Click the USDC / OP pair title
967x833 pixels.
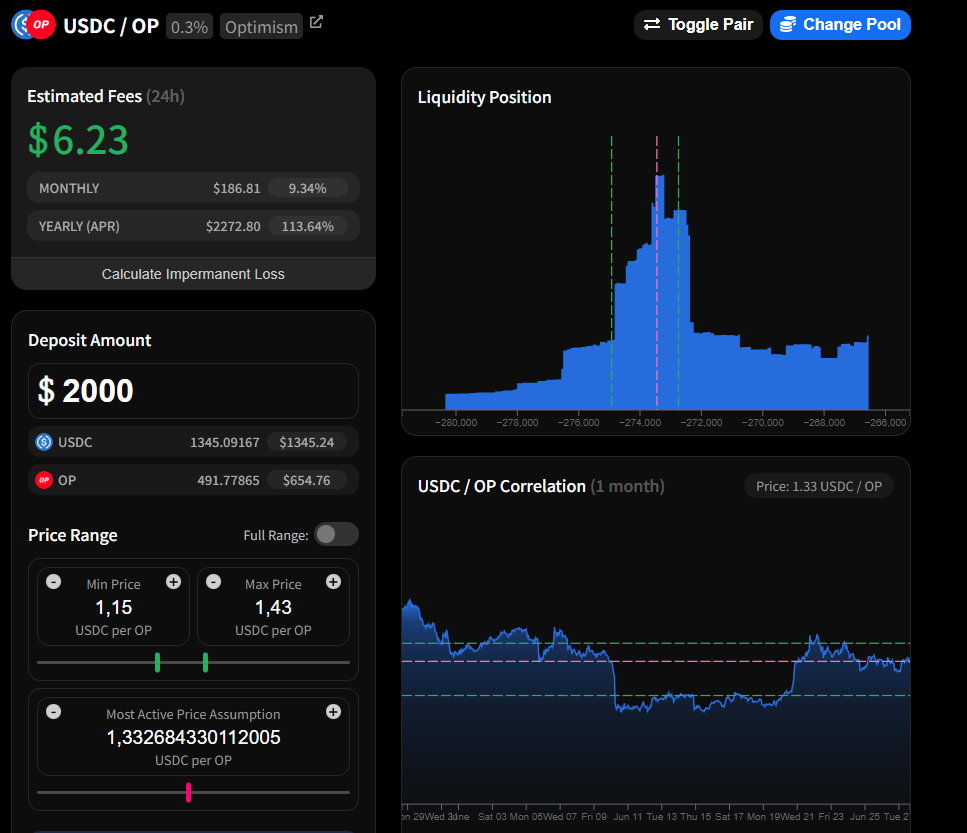point(111,26)
